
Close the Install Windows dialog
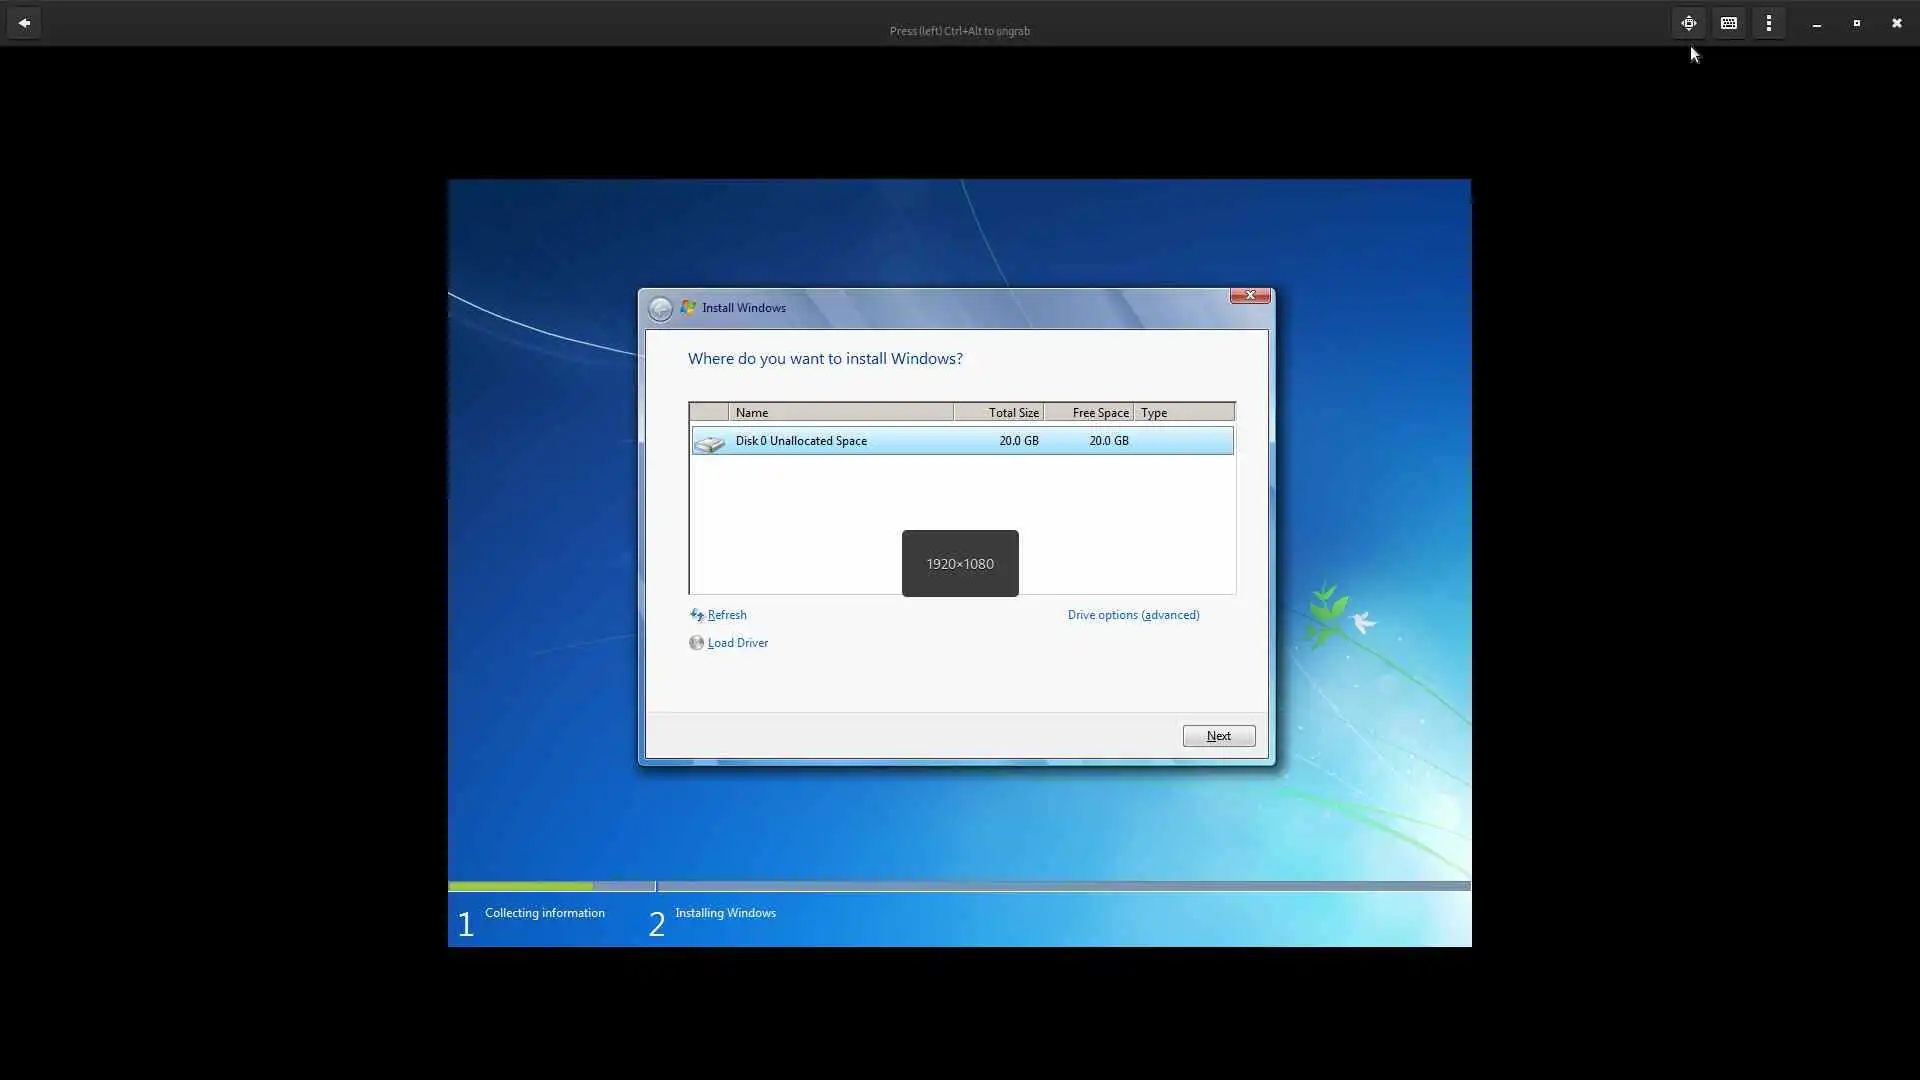[x=1249, y=295]
